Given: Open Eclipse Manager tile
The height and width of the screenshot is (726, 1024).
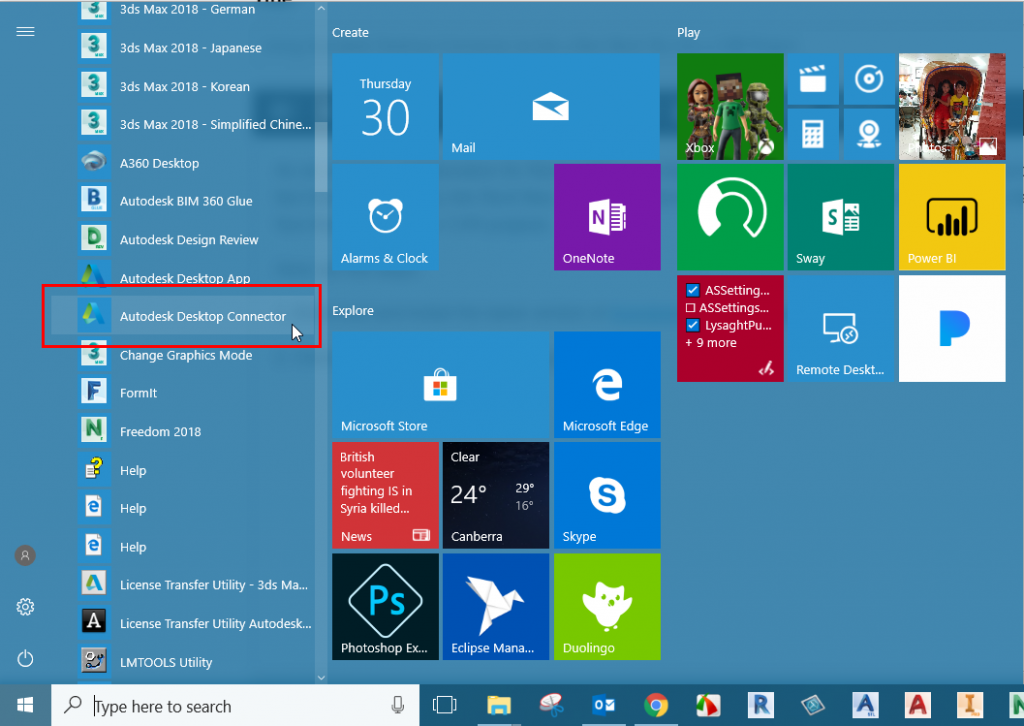Looking at the screenshot, I should (x=496, y=607).
